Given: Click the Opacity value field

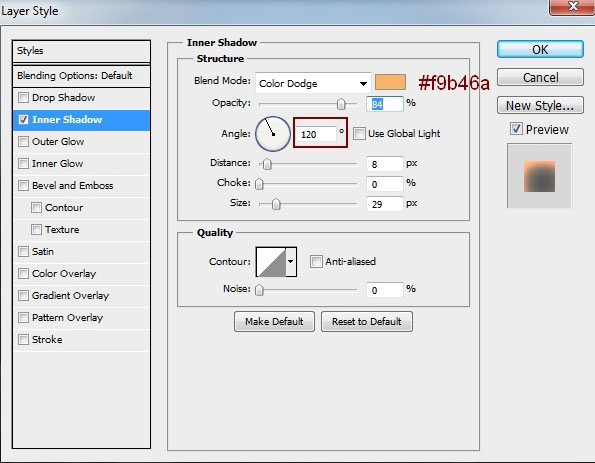Looking at the screenshot, I should click(384, 104).
